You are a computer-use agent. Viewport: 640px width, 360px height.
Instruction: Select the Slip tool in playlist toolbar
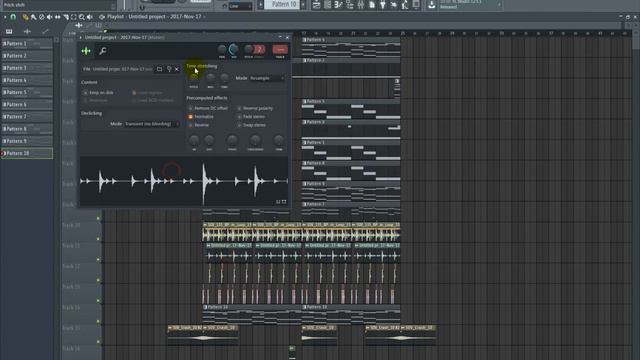click(58, 17)
